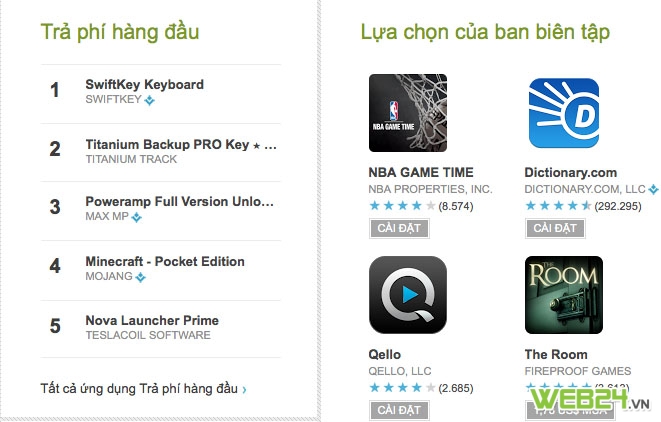Screen dimensions: 661x422
Task: Open the NBA Game Time app icon
Action: coord(408,113)
